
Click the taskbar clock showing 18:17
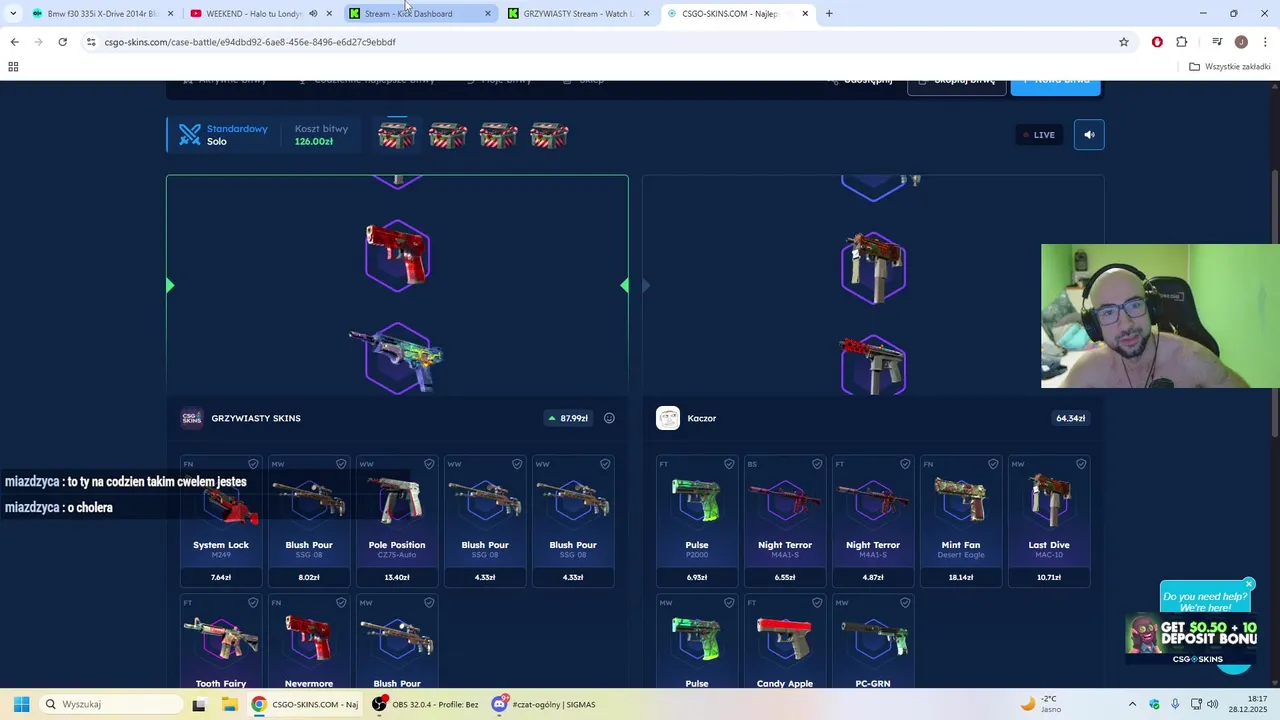(x=1250, y=704)
